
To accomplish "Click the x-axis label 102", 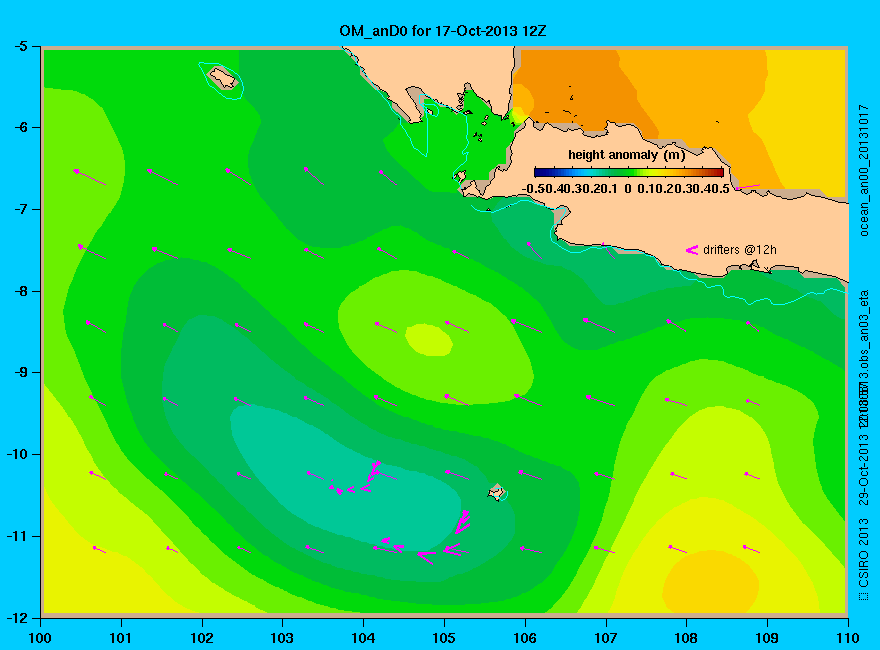I will pos(201,638).
